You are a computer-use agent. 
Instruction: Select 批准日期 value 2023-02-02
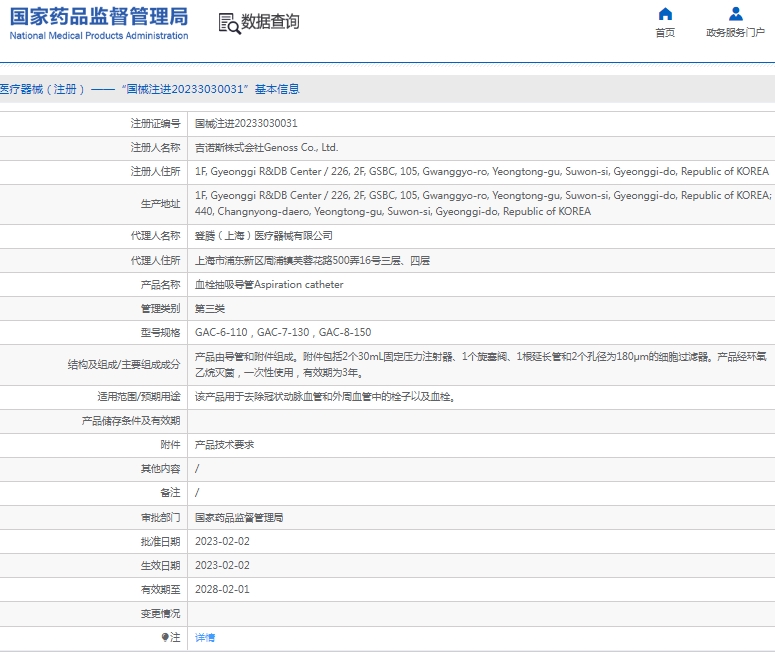pyautogui.click(x=222, y=541)
